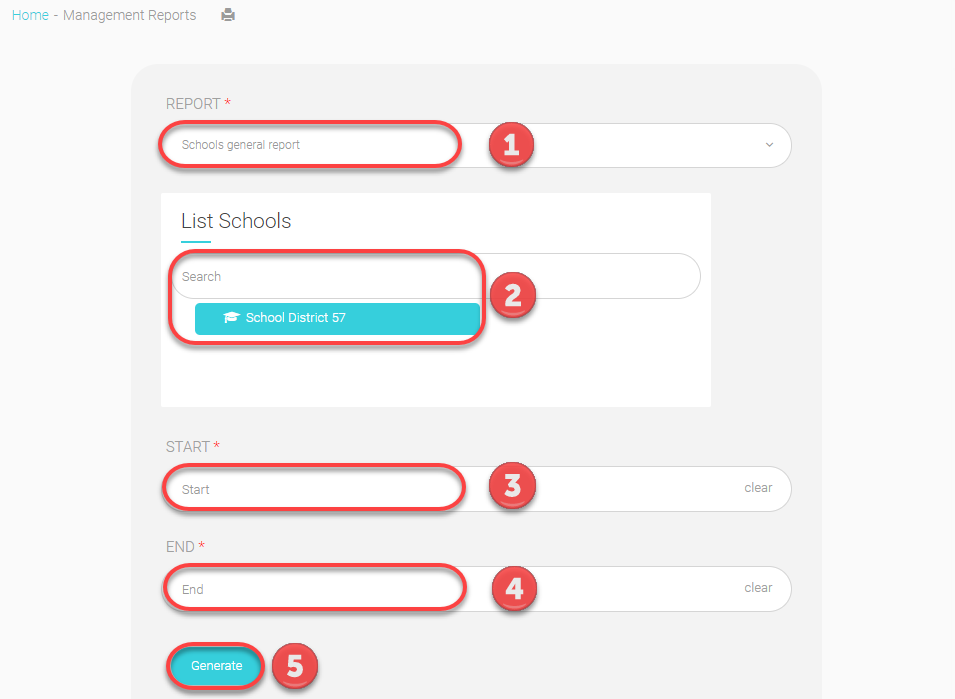Screen dimensions: 955x699
Task: Click annotation badge 2 beside the school list
Action: pos(513,295)
